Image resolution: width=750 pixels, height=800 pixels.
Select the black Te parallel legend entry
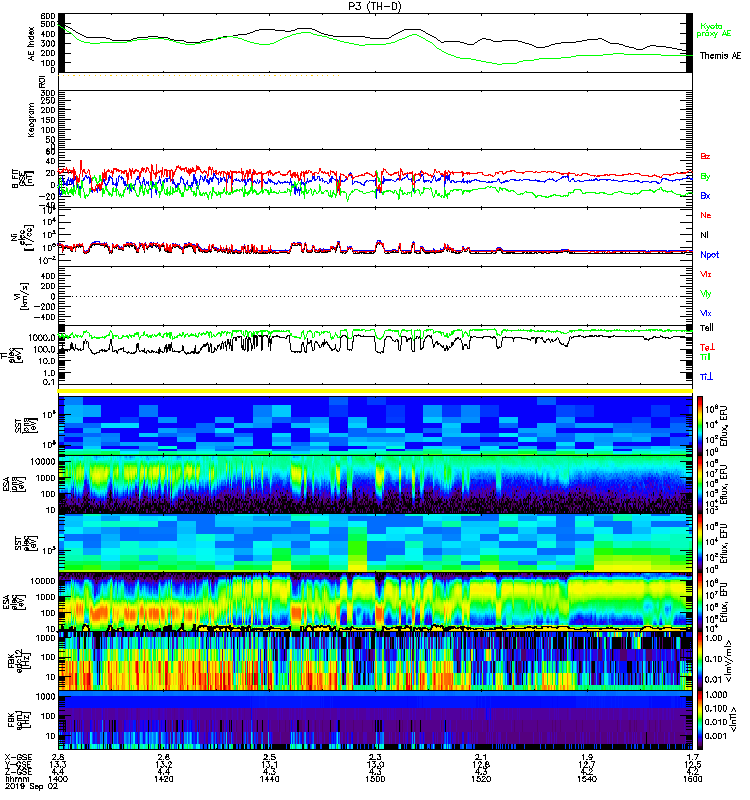pyautogui.click(x=707, y=328)
